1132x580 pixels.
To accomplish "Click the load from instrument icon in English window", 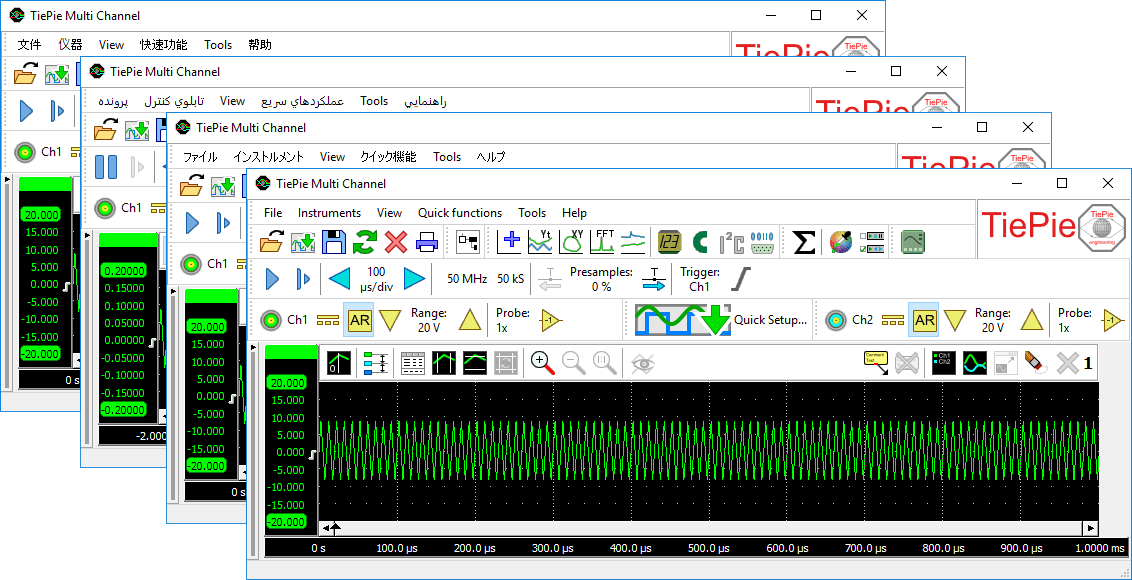I will (302, 242).
